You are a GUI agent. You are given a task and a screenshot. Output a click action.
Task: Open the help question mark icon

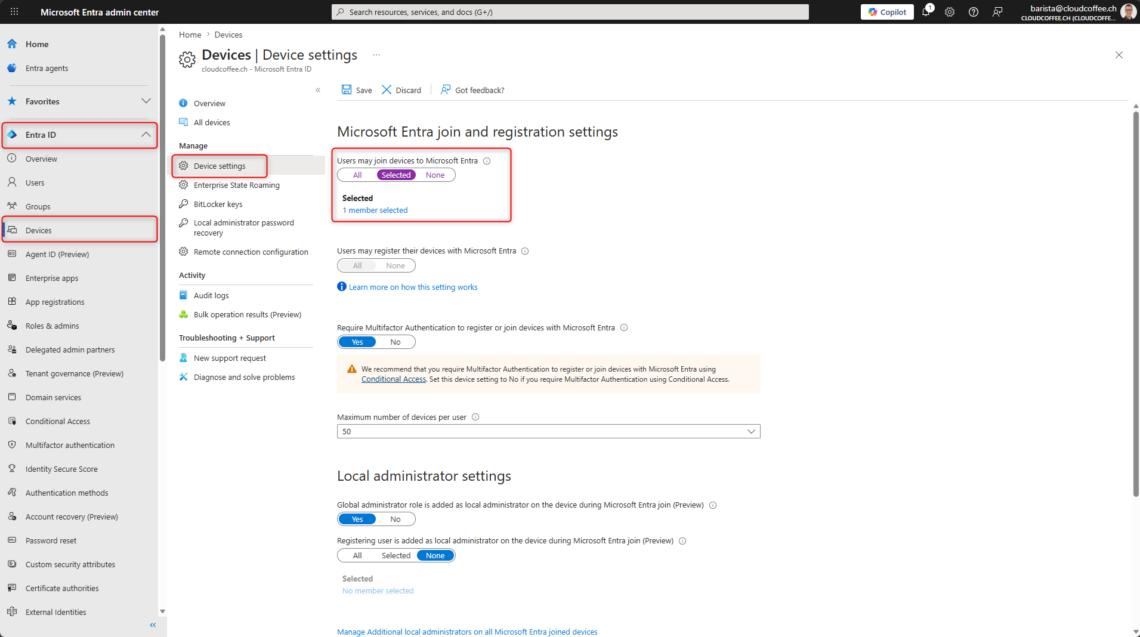pos(974,12)
